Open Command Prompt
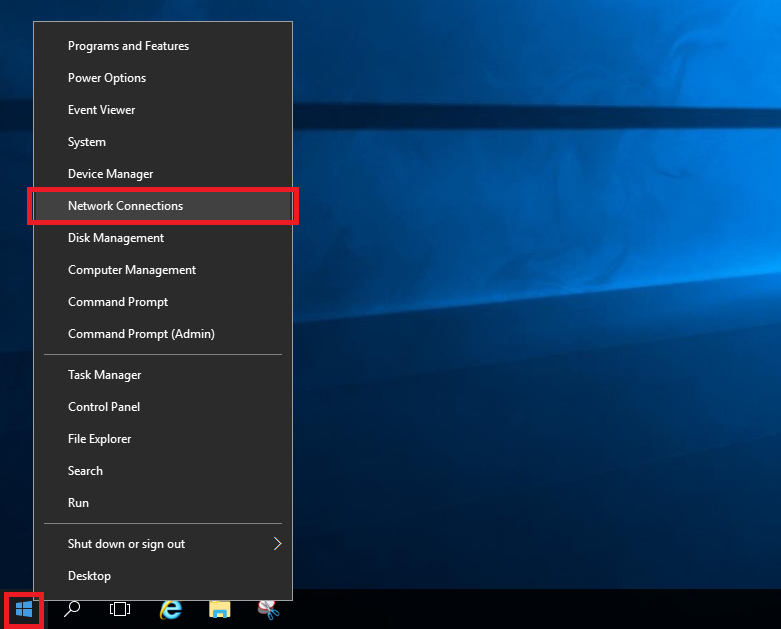The width and height of the screenshot is (781, 629). click(x=163, y=302)
